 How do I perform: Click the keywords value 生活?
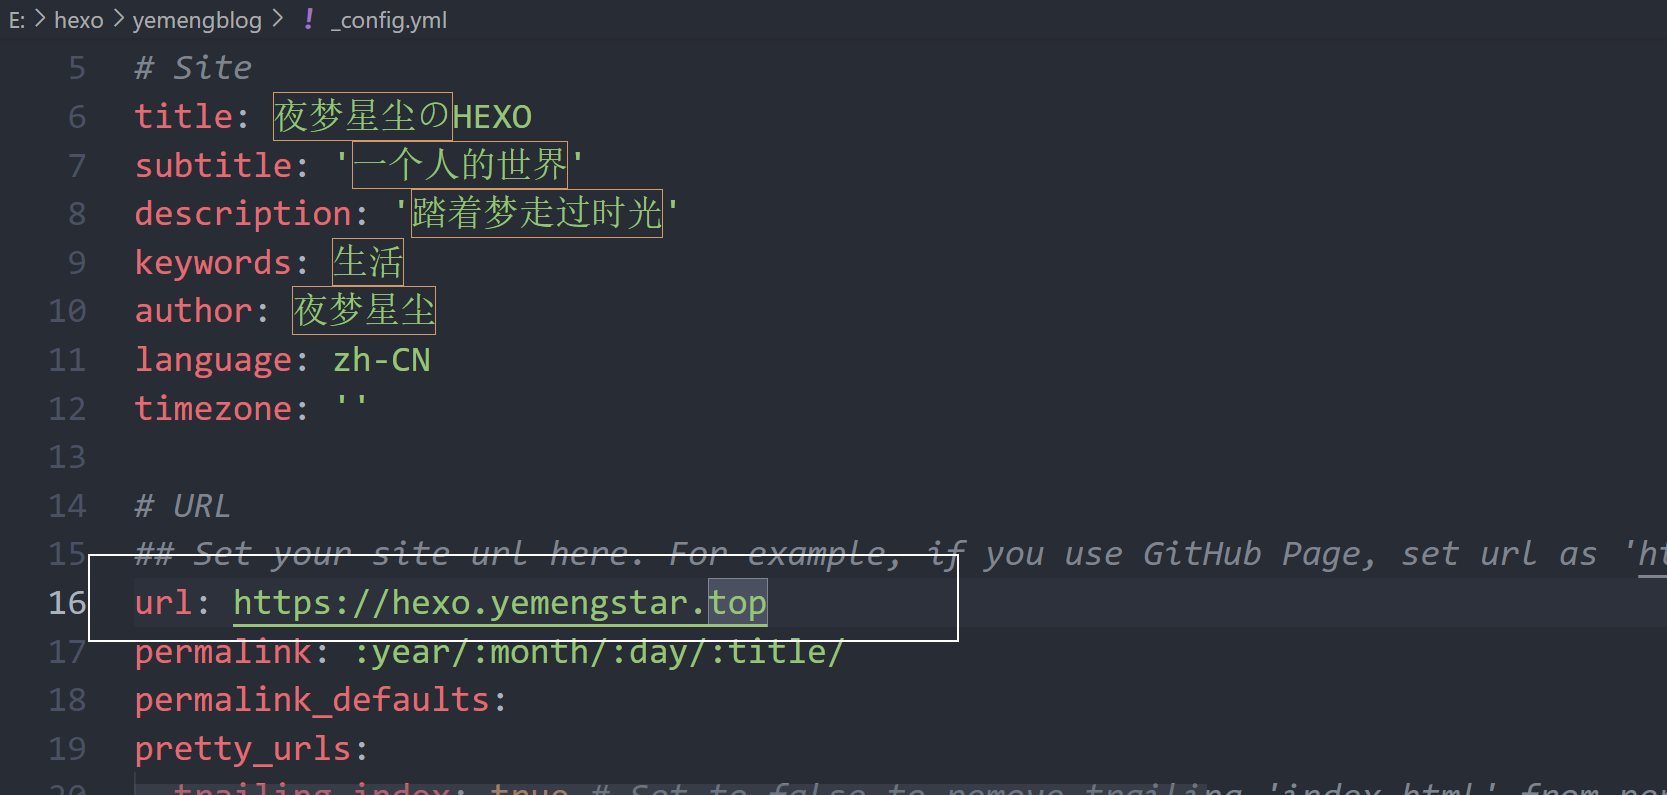[x=368, y=262]
